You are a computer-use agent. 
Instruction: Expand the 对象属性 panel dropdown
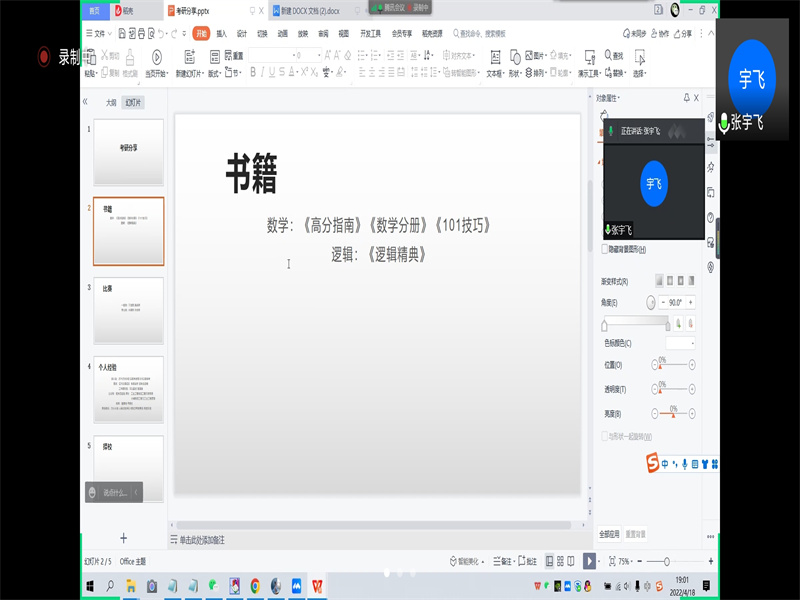tap(620, 98)
